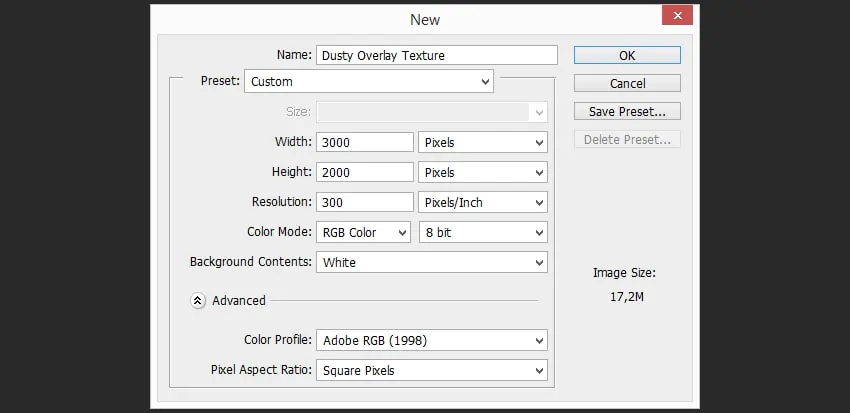Viewport: 850px width, 413px height.
Task: Click the Height field containing 2000
Action: [365, 172]
